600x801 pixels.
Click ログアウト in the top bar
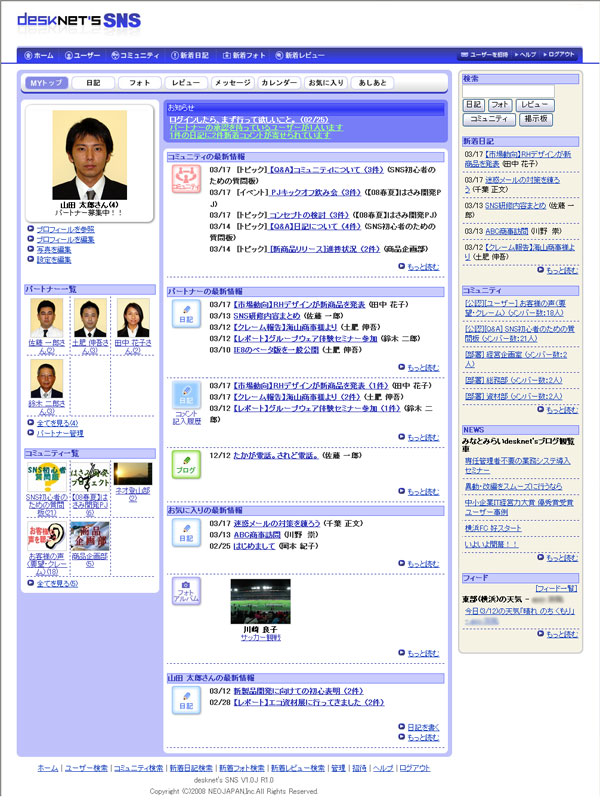click(x=559, y=55)
